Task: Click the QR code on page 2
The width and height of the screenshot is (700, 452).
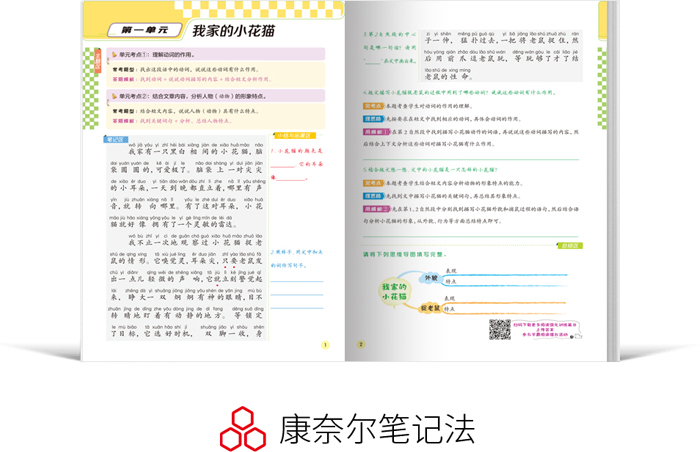Action: point(499,330)
